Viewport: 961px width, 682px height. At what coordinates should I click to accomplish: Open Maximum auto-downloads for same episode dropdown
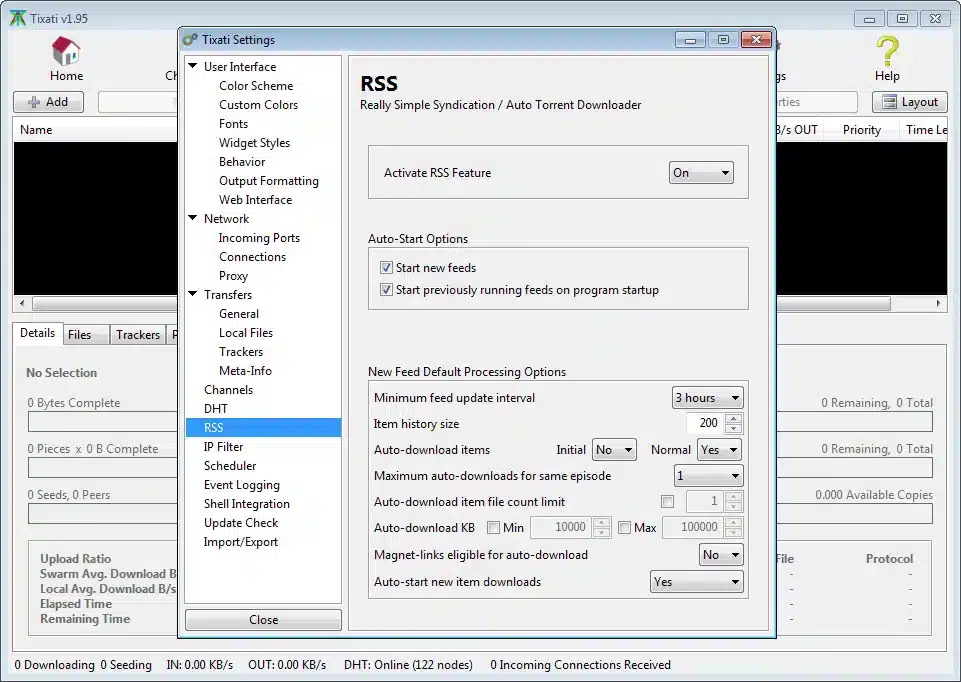tap(708, 476)
